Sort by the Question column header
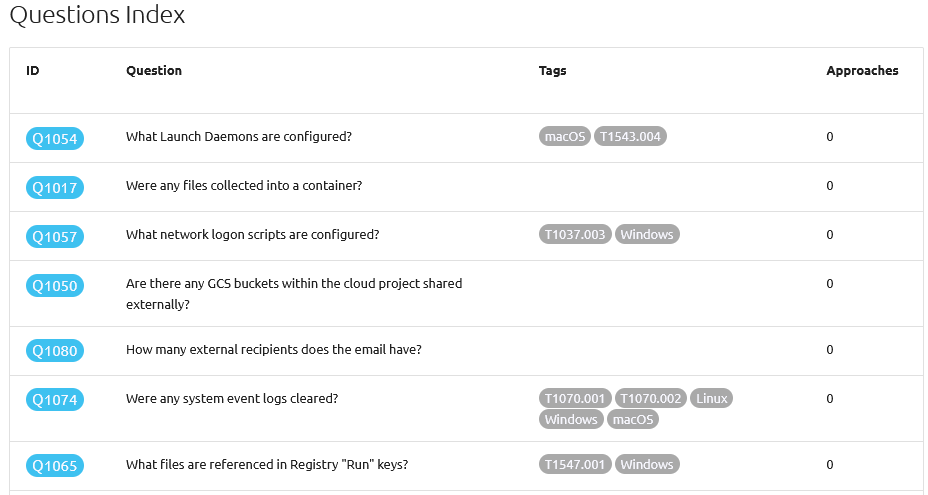The height and width of the screenshot is (495, 928). click(x=154, y=71)
